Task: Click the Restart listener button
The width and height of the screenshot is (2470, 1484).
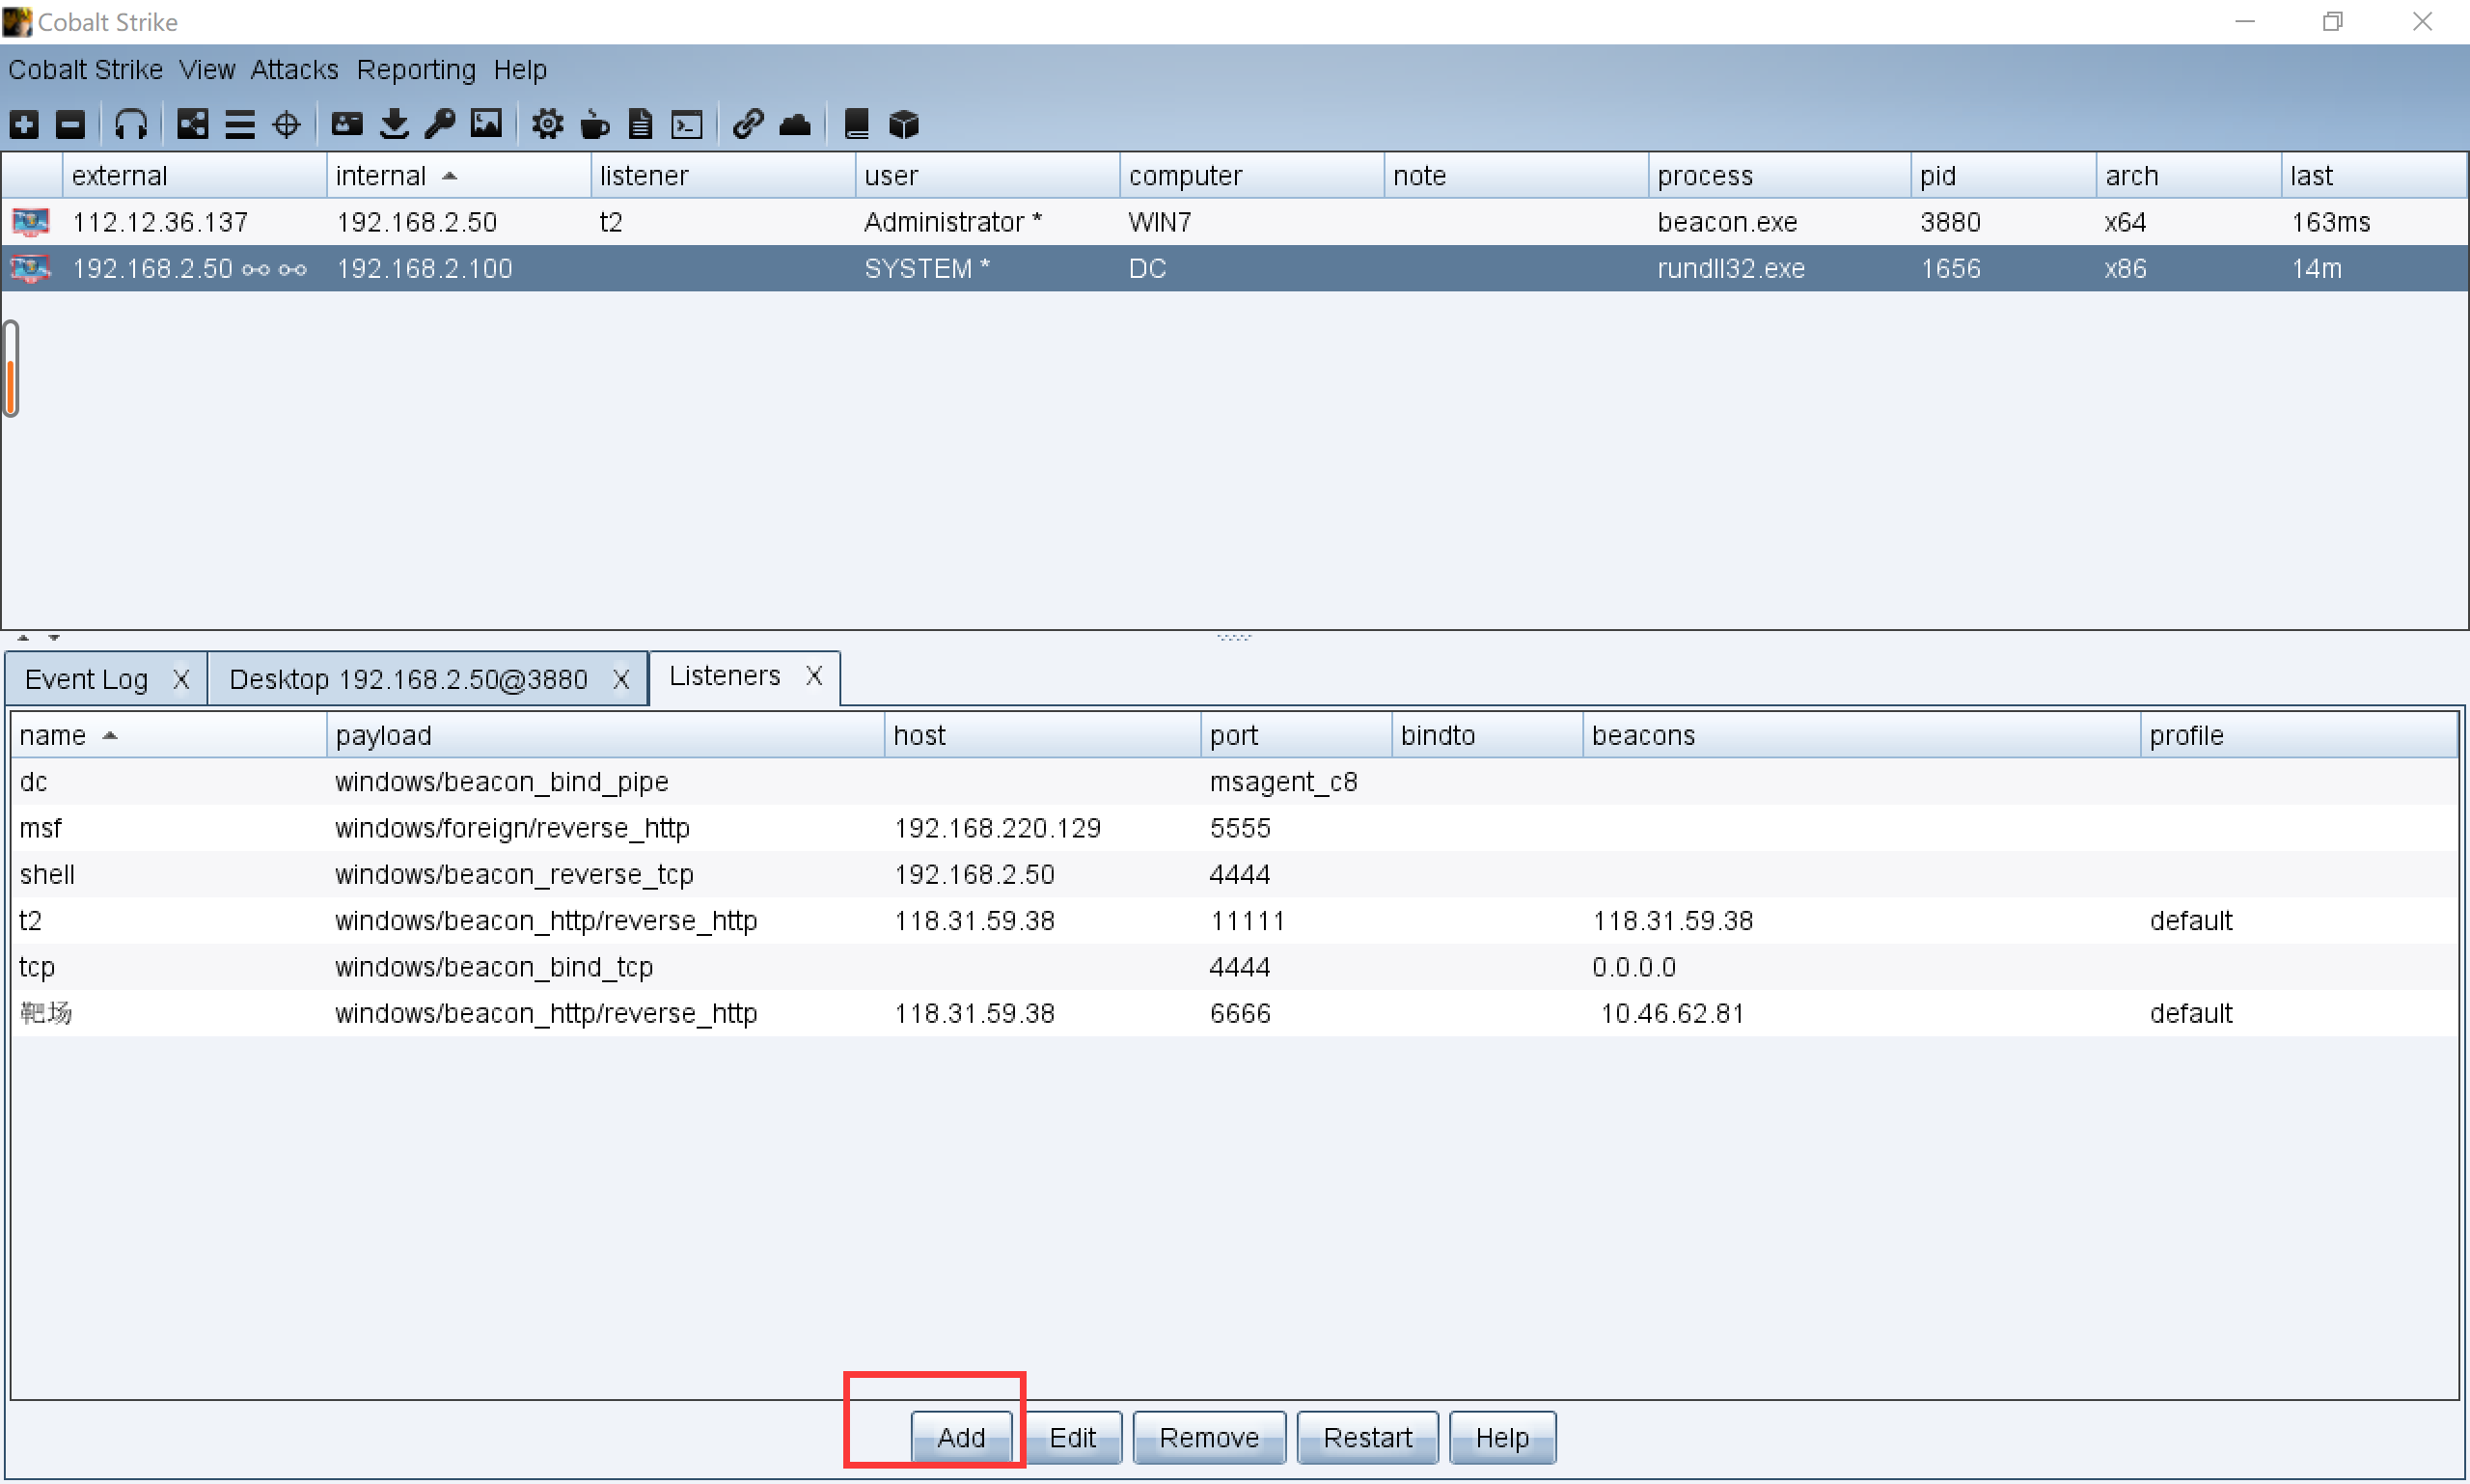Action: (x=1367, y=1437)
